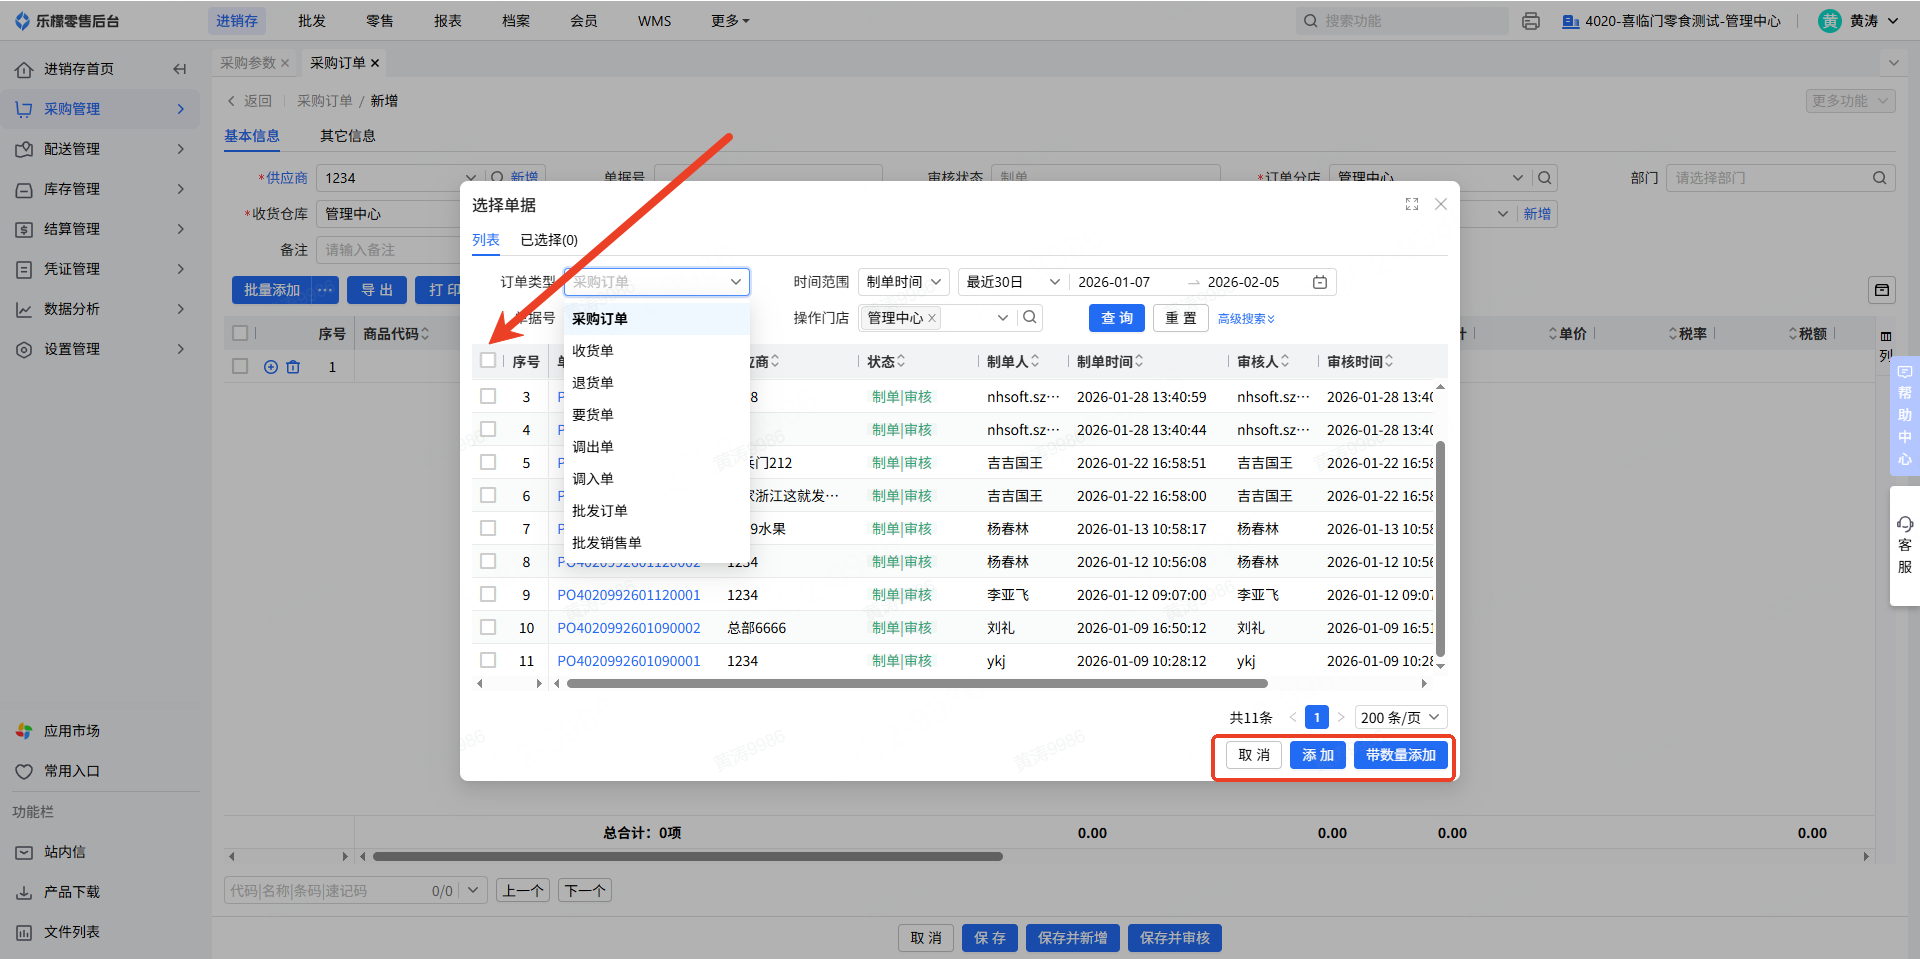
Task: Click 带数量添加 button
Action: pos(1401,755)
